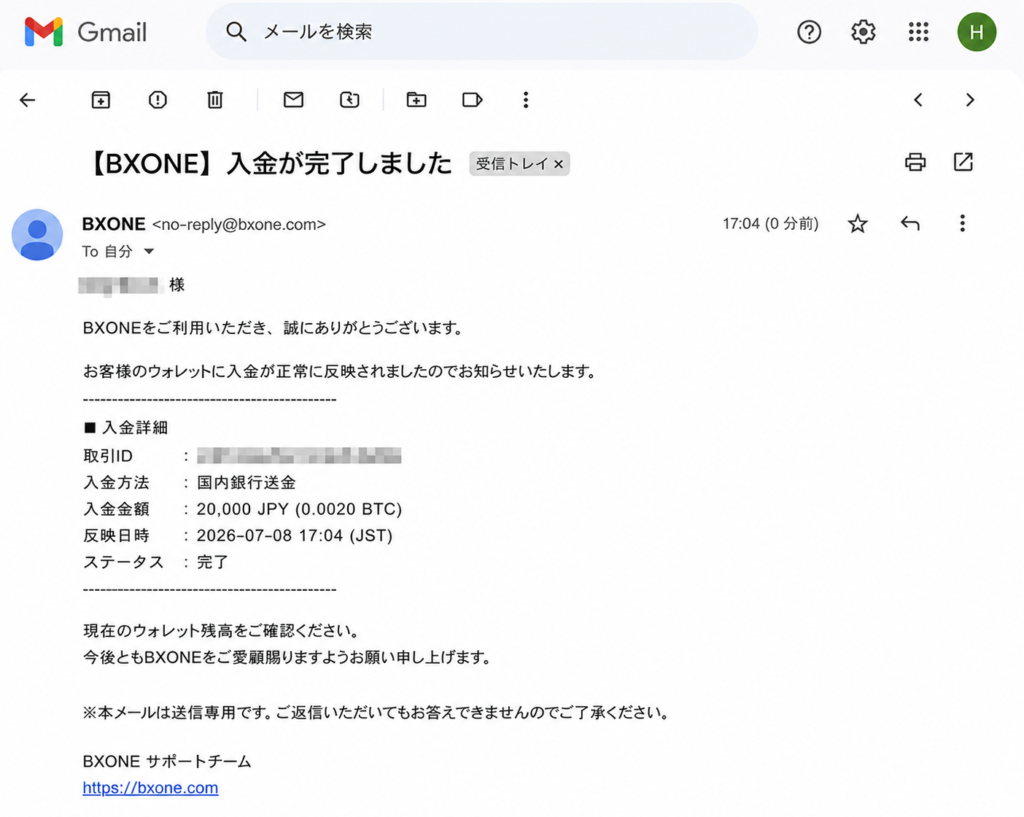Open toolbar More options menu
This screenshot has height=817, width=1024.
pyautogui.click(x=526, y=100)
